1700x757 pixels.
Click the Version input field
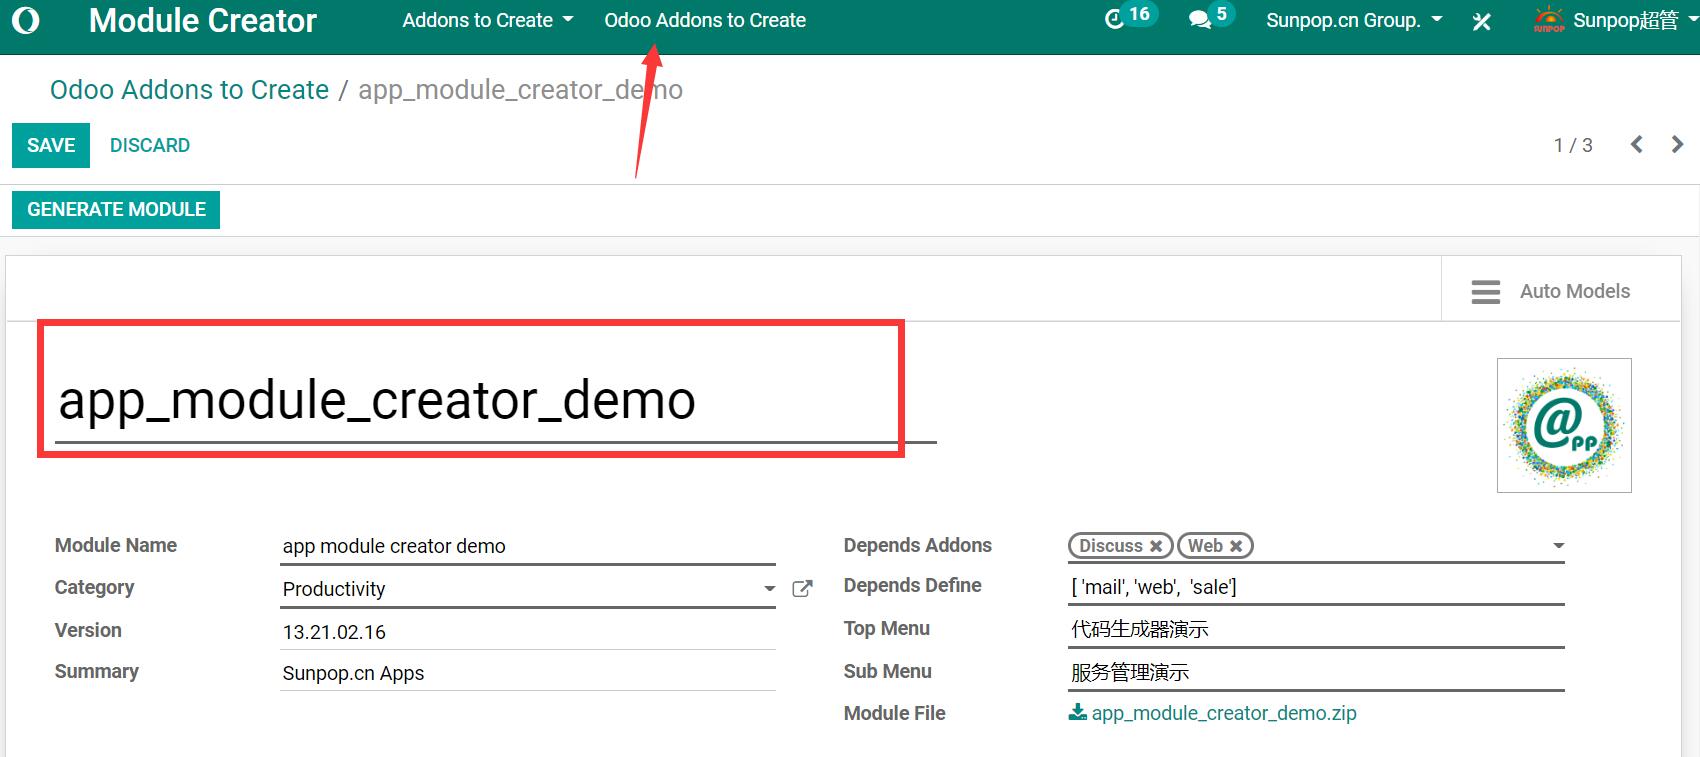[x=527, y=632]
